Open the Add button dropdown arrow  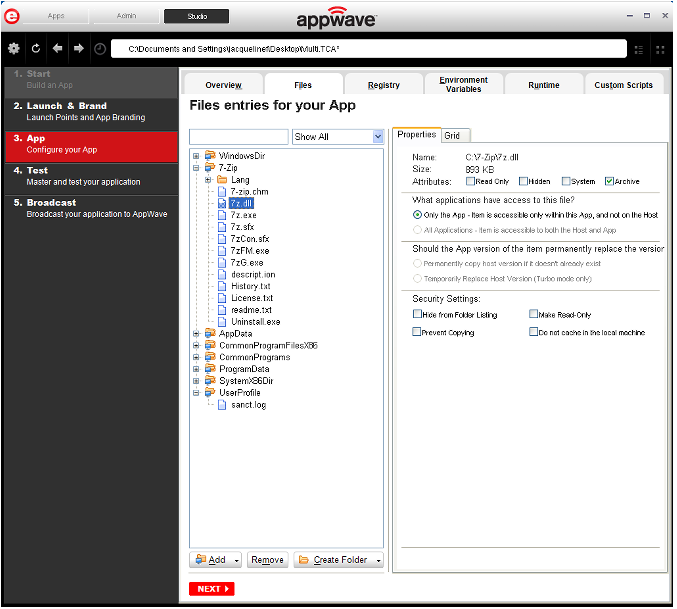237,561
